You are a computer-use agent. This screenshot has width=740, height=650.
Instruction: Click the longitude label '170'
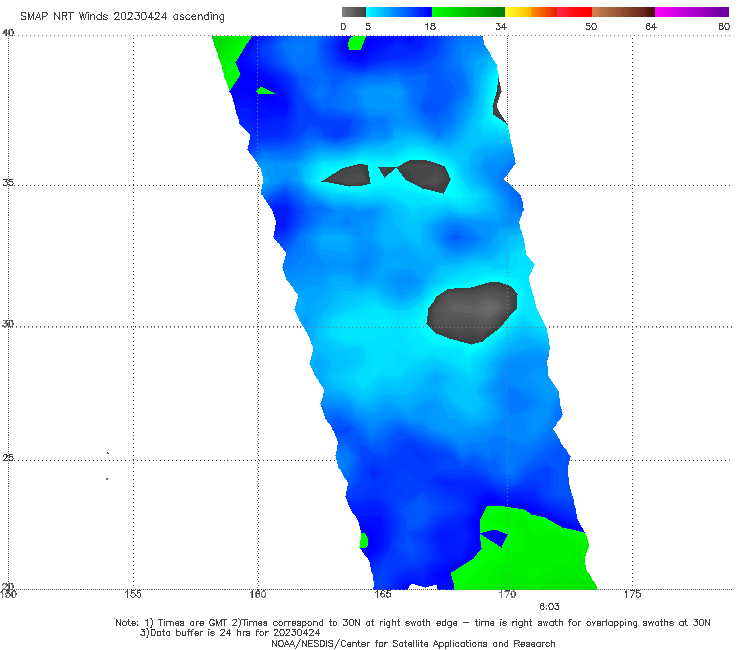pyautogui.click(x=507, y=594)
